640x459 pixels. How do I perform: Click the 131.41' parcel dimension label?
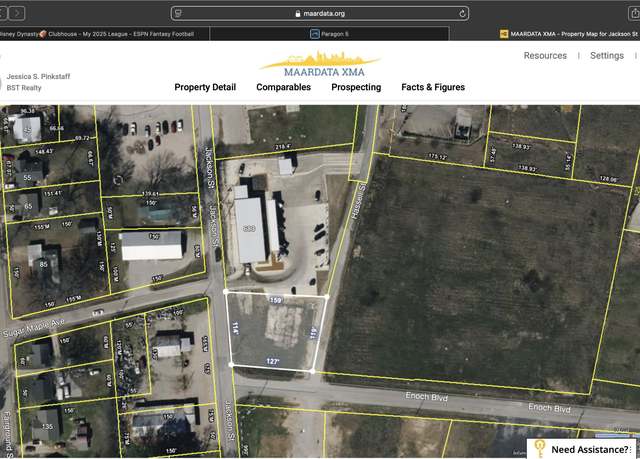click(x=52, y=193)
